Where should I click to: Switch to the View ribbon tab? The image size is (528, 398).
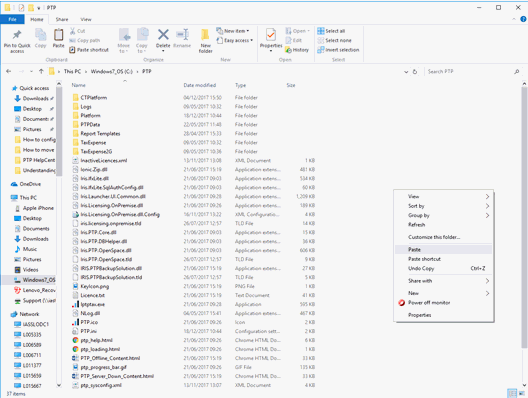pos(86,20)
